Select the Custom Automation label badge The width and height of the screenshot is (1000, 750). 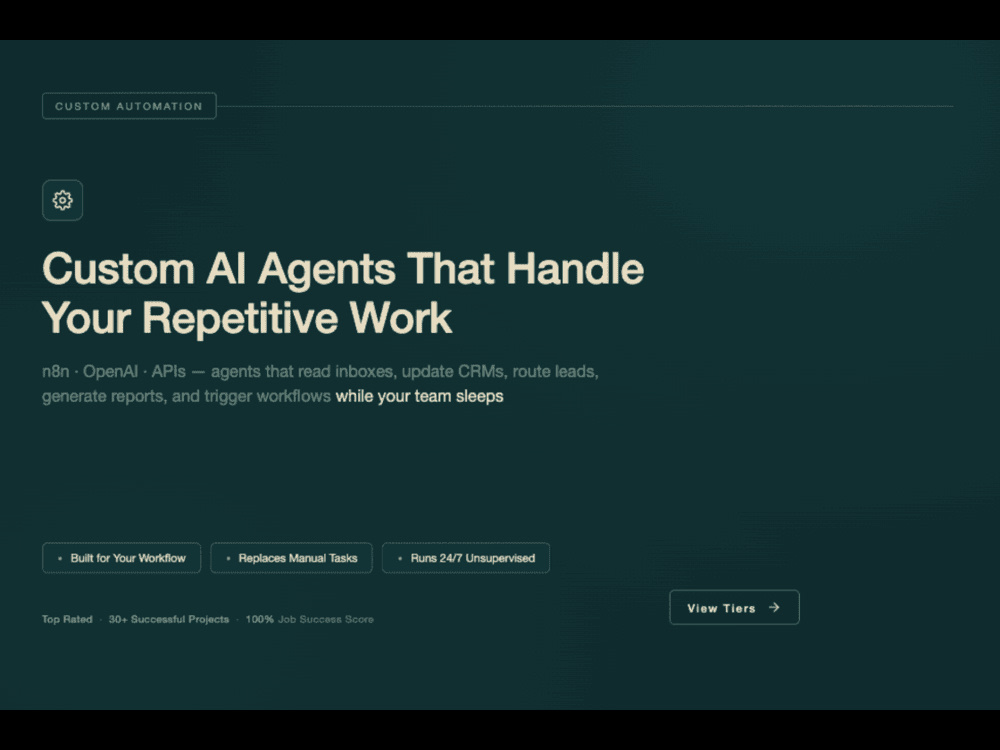click(x=129, y=106)
